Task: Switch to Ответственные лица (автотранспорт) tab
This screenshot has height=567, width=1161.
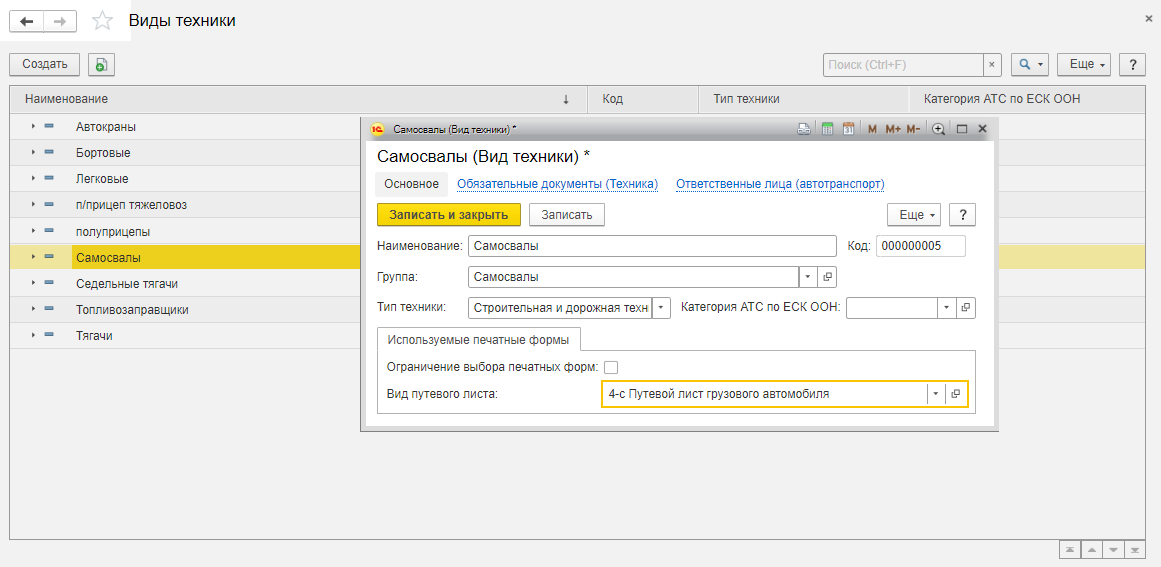Action: click(780, 184)
